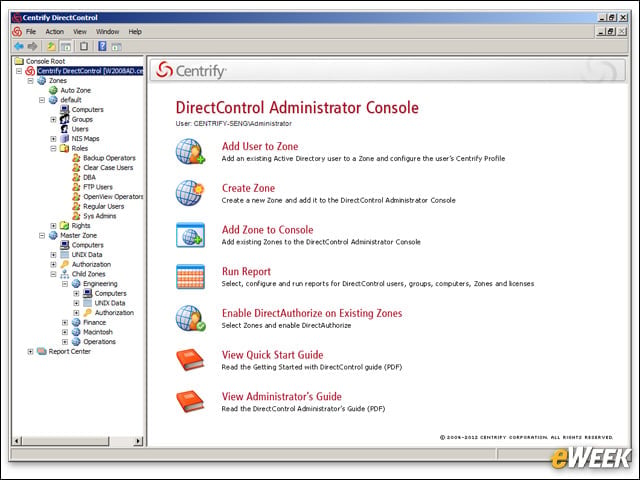Click Enable DirectAuthorize on Existing Zones link

[x=312, y=313]
